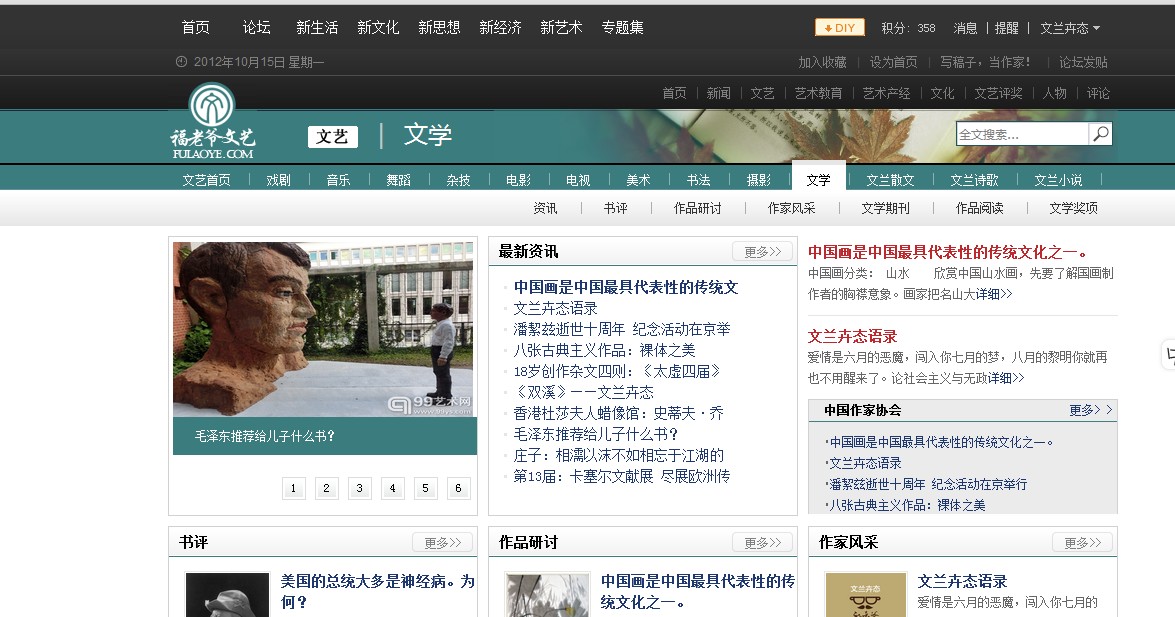
Task: Click the 消息 link
Action: (965, 28)
